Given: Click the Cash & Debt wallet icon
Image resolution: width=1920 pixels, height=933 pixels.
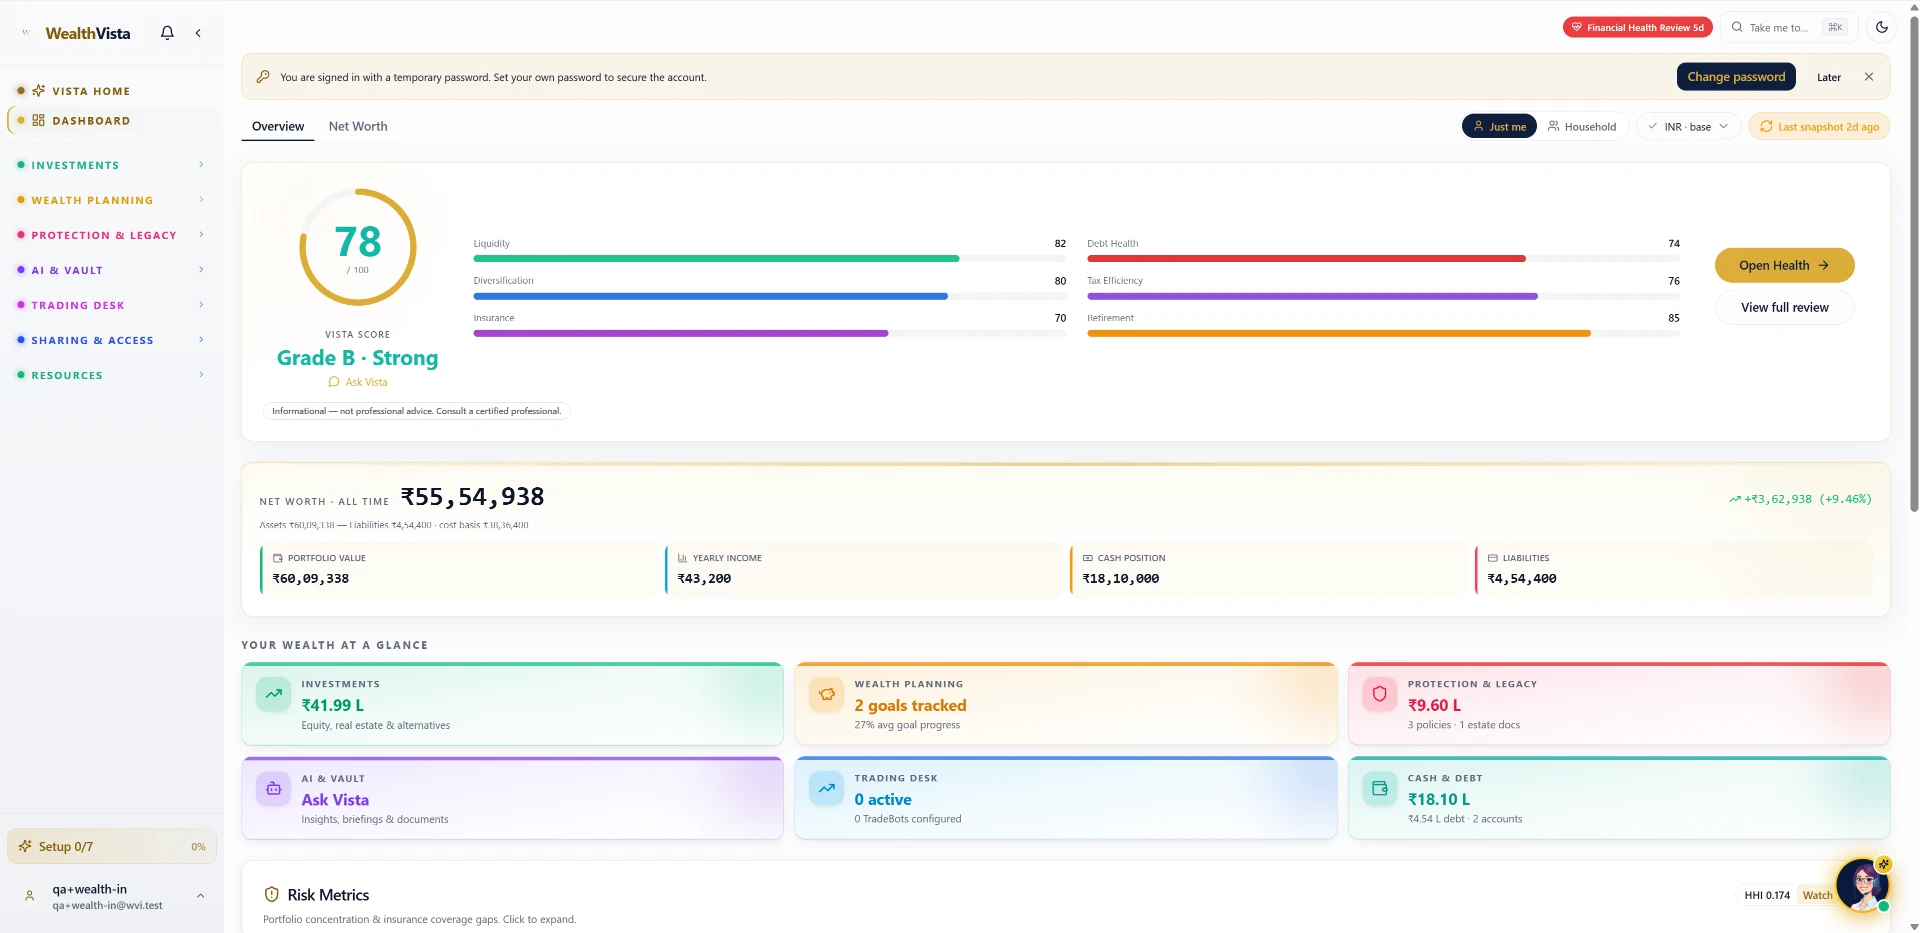Looking at the screenshot, I should click(x=1380, y=788).
